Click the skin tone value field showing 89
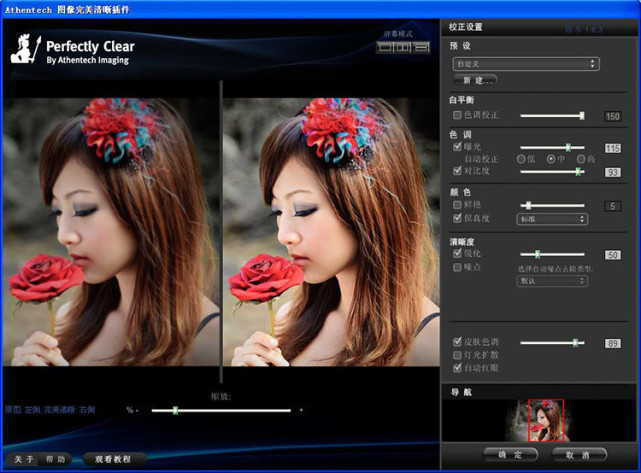Viewport: 641px width, 473px height. (612, 343)
